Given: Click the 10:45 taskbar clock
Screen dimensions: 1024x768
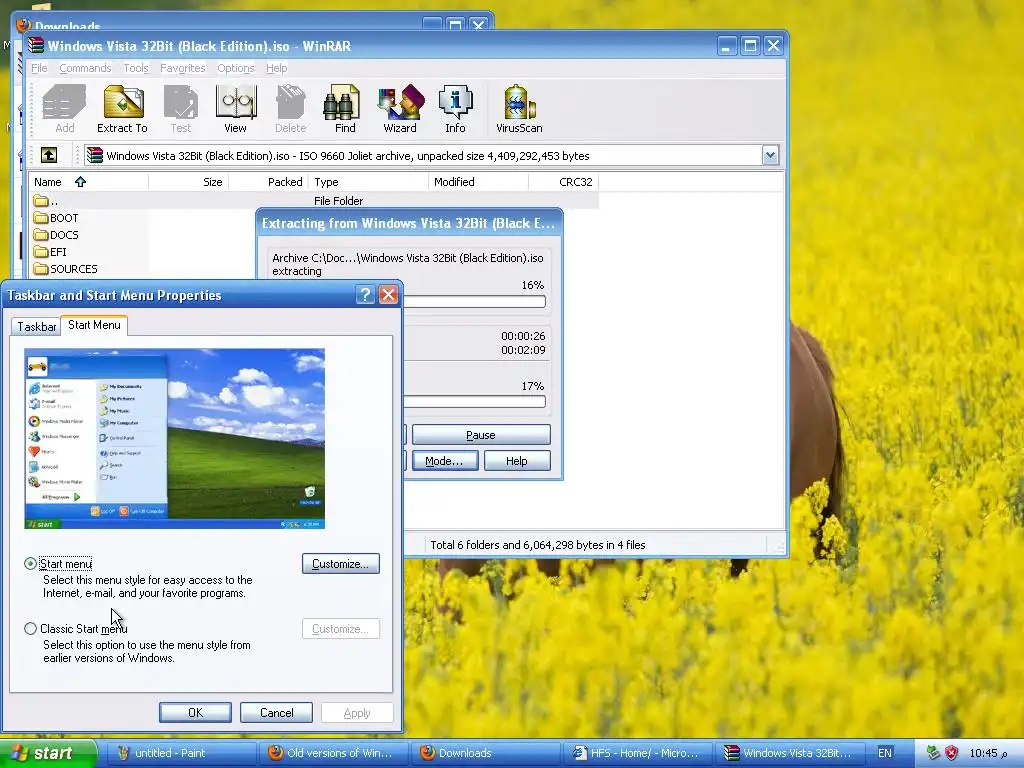Looking at the screenshot, I should tap(988, 753).
